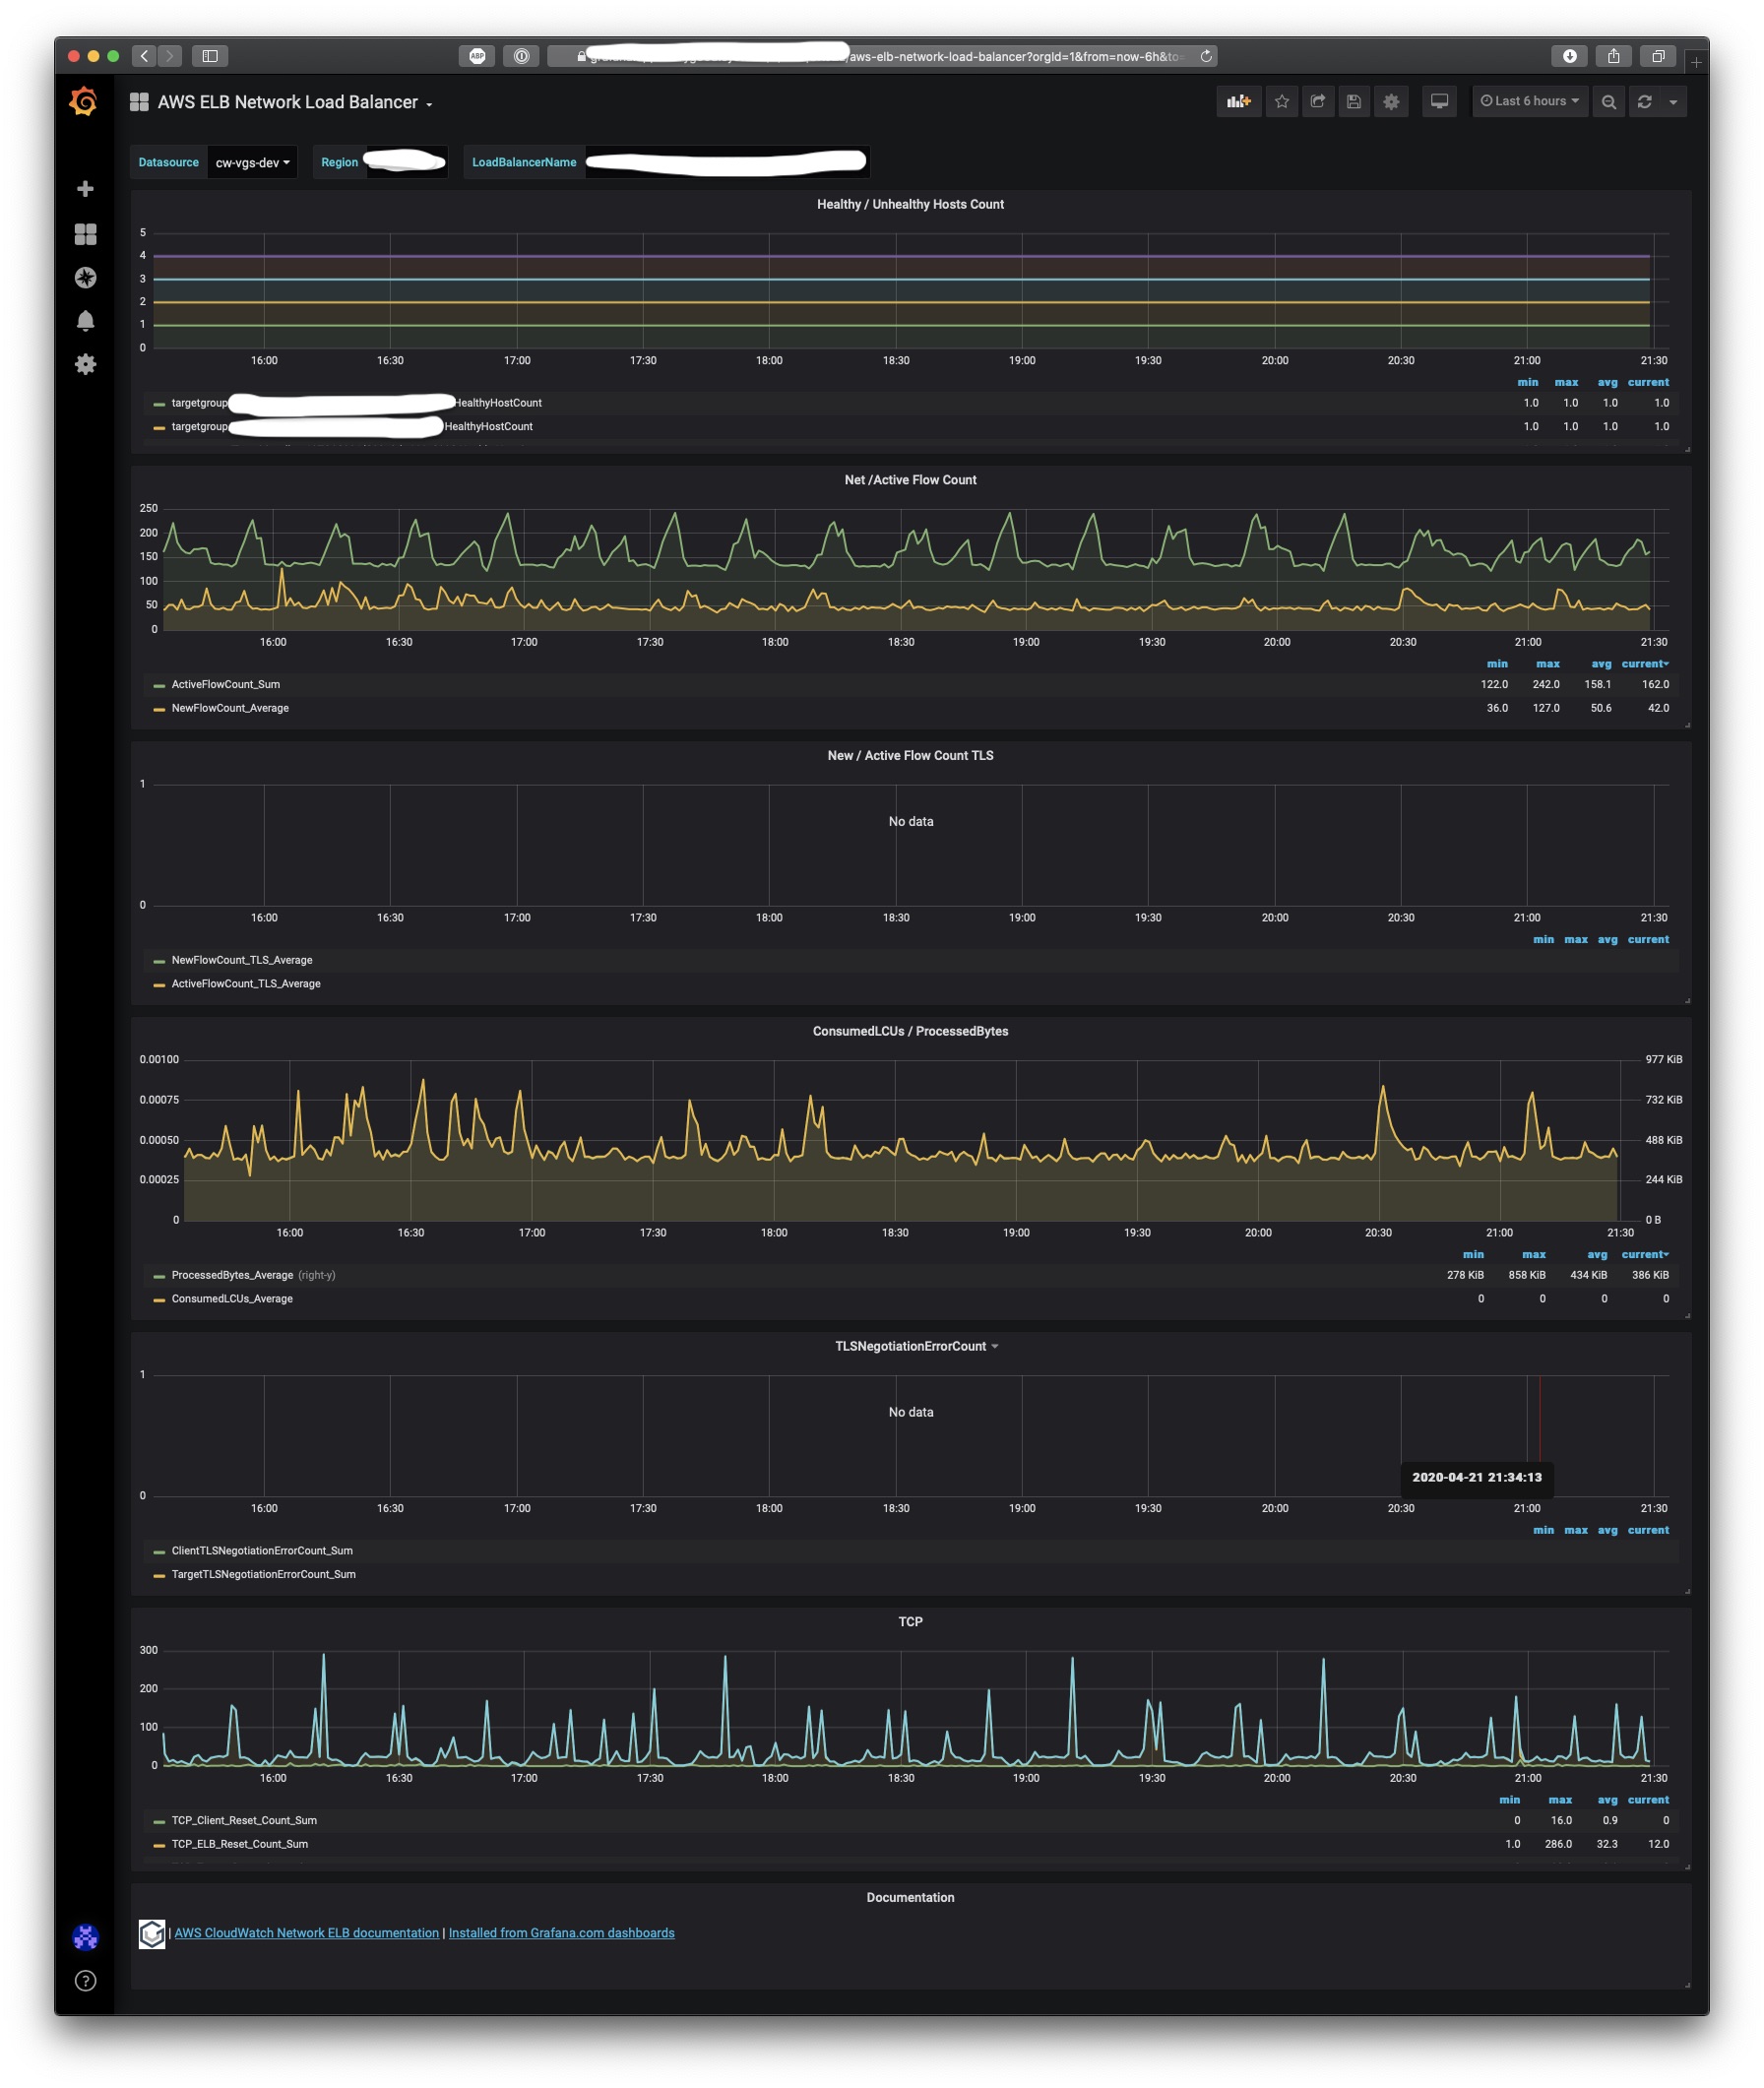The height and width of the screenshot is (2088, 1764).
Task: Show Safari downloads
Action: 1569,56
